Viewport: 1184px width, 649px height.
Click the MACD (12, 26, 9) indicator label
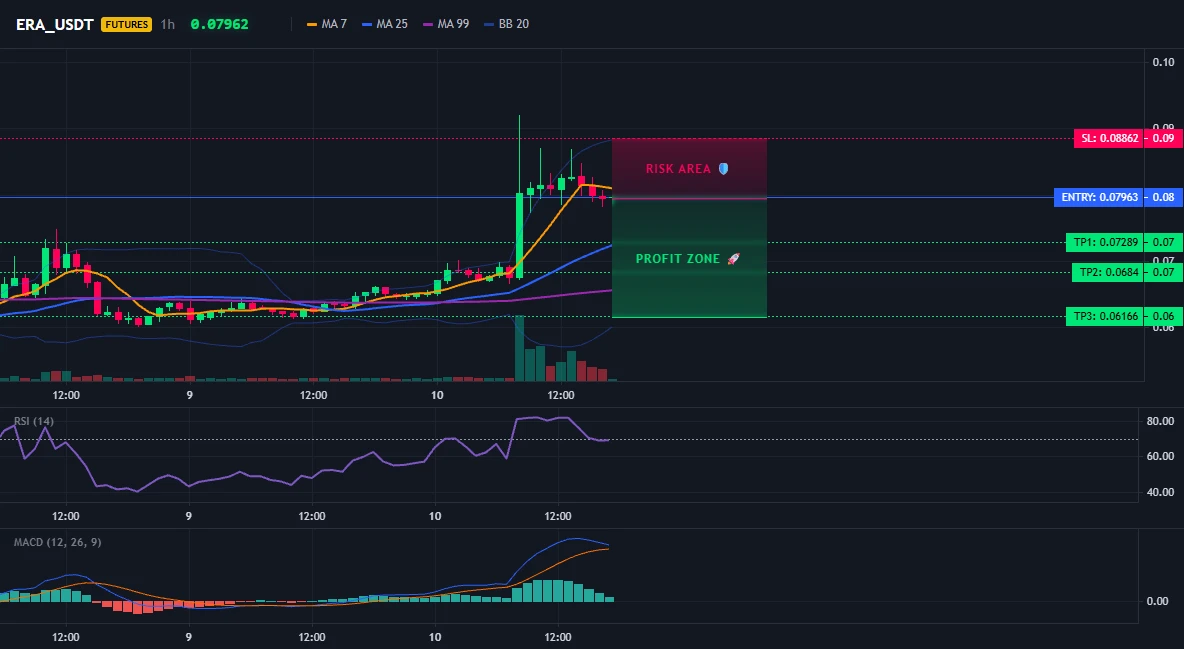coord(57,542)
